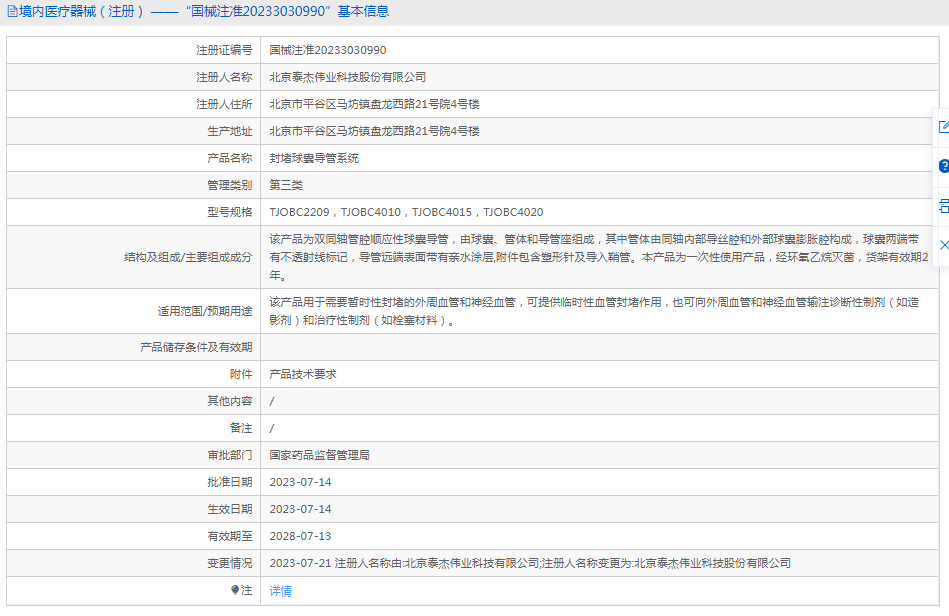Click the document icon beside the page title
949x616 pixels.
click(12, 11)
